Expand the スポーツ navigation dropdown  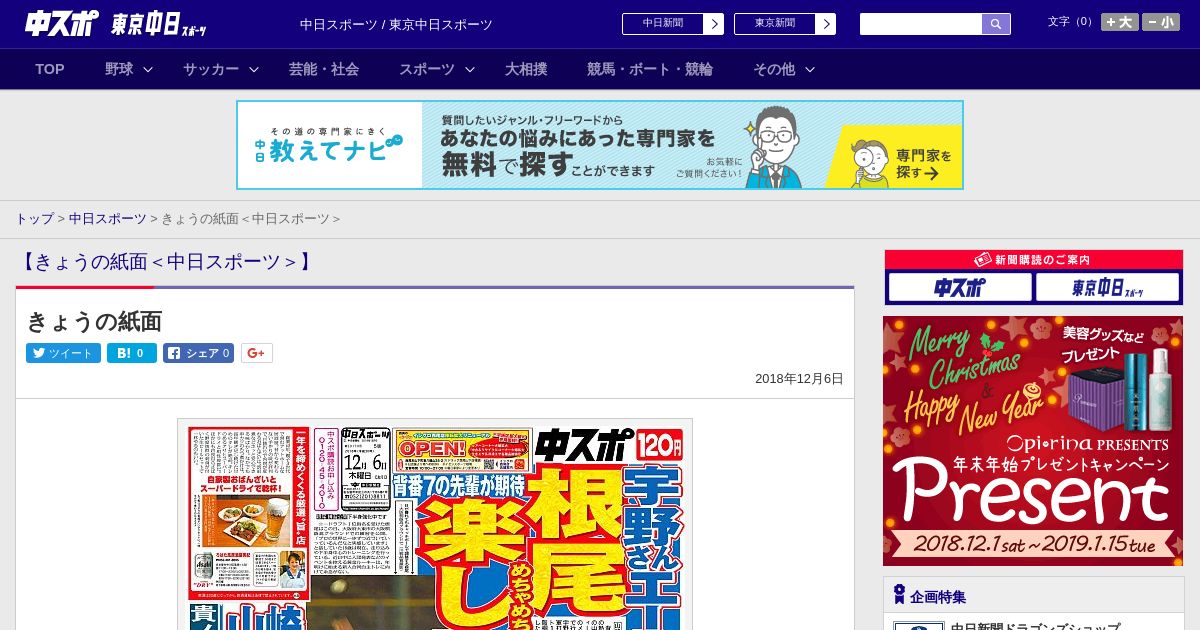(x=437, y=69)
